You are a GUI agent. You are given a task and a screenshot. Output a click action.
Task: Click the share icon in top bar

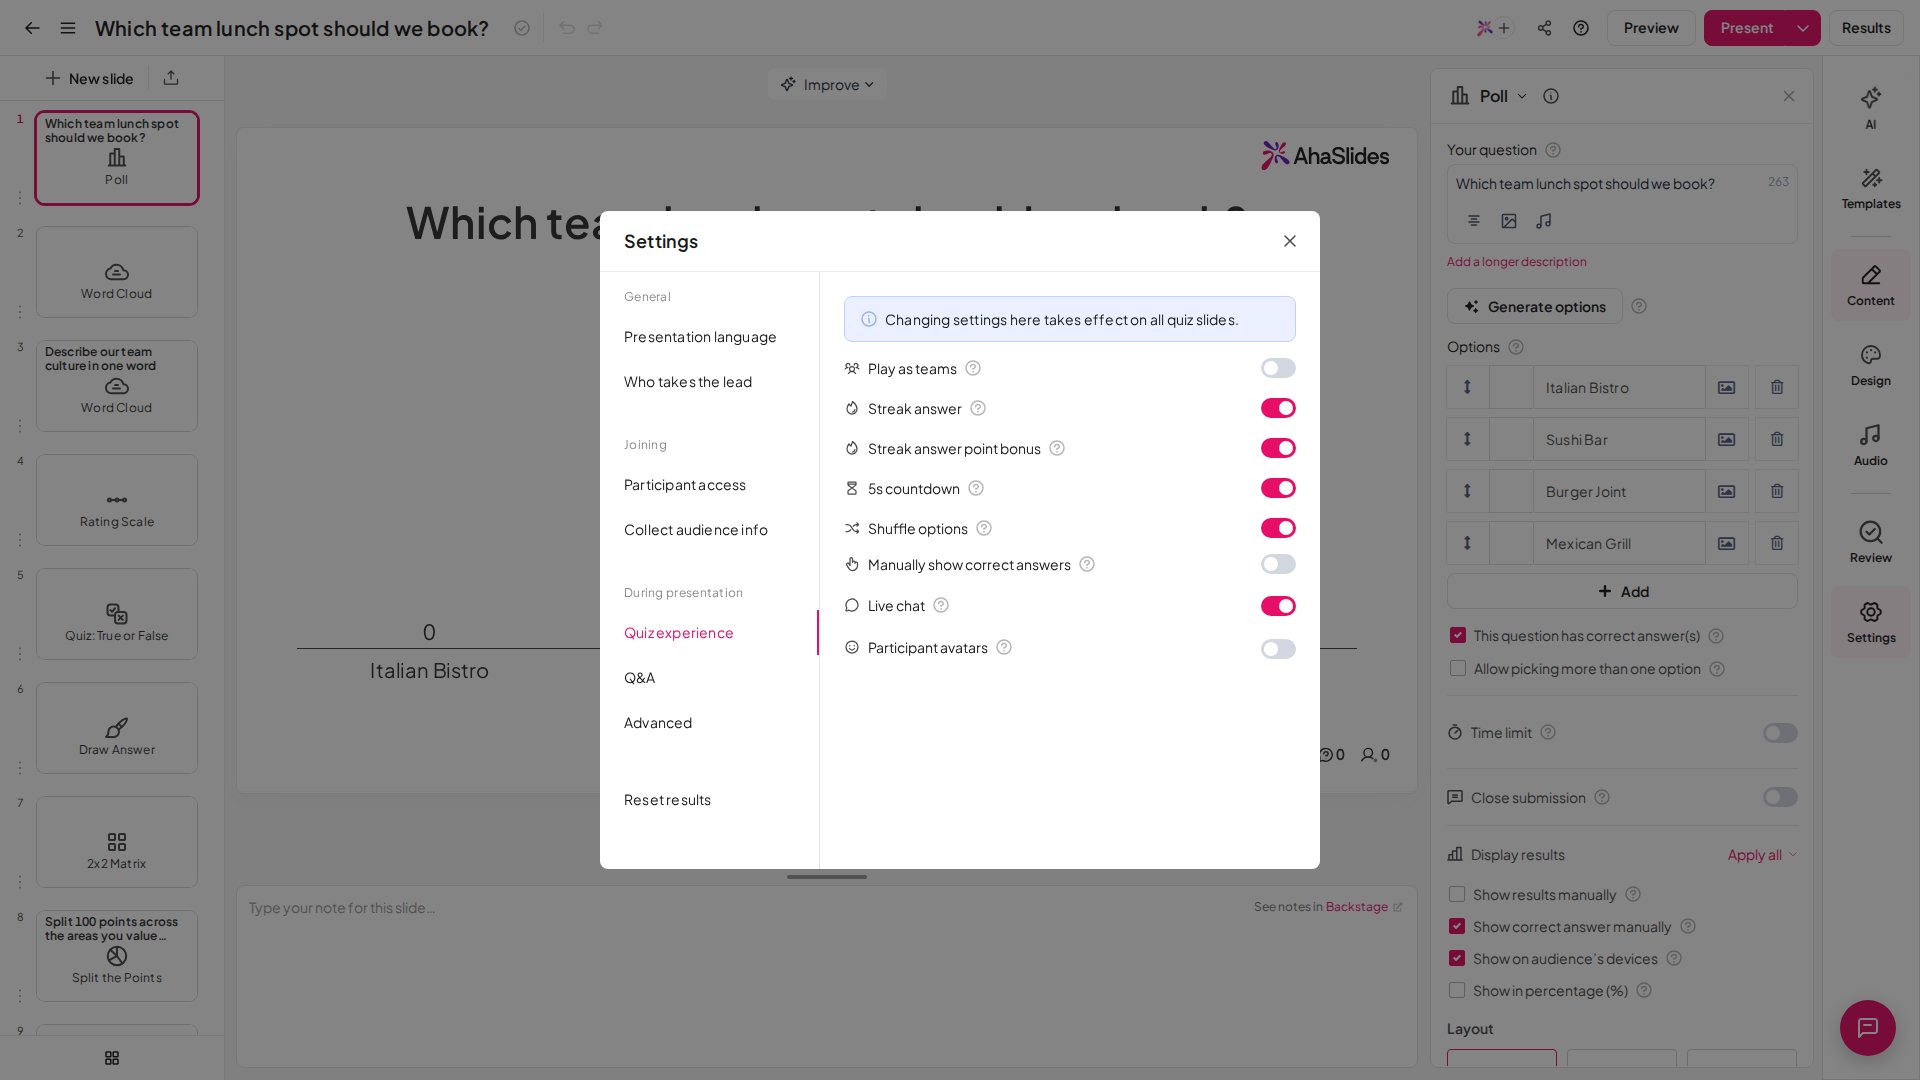1544,28
